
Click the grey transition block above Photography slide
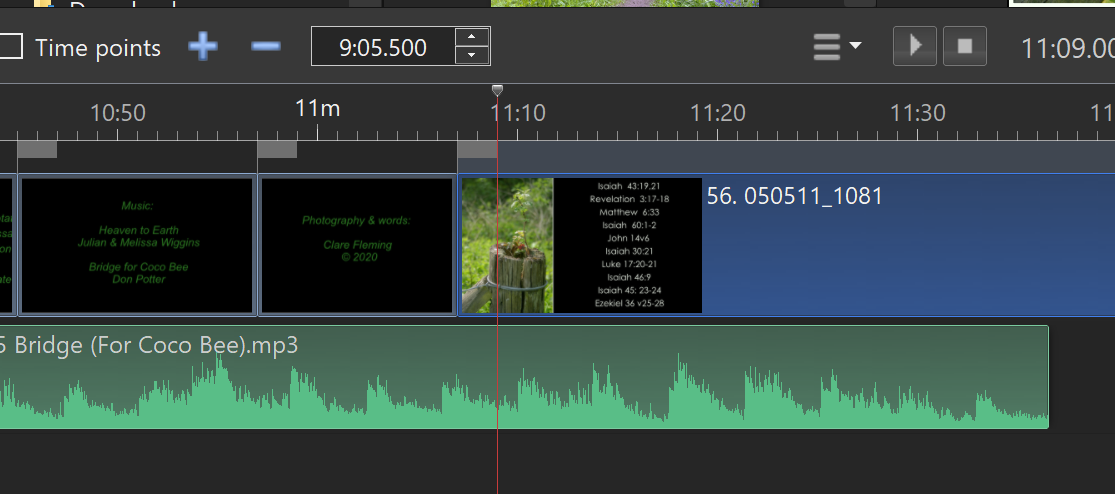pyautogui.click(x=277, y=150)
